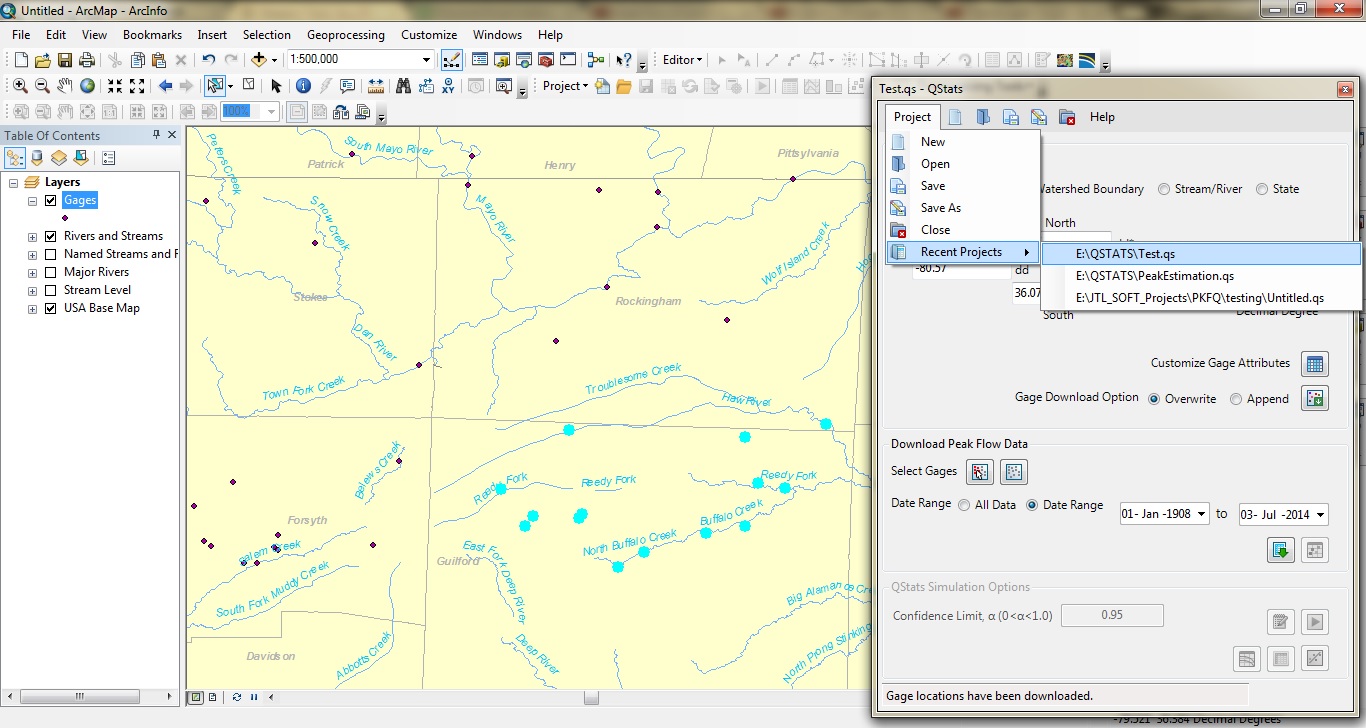Open the Find binoculars tool
This screenshot has width=1366, height=728.
pyautogui.click(x=403, y=86)
